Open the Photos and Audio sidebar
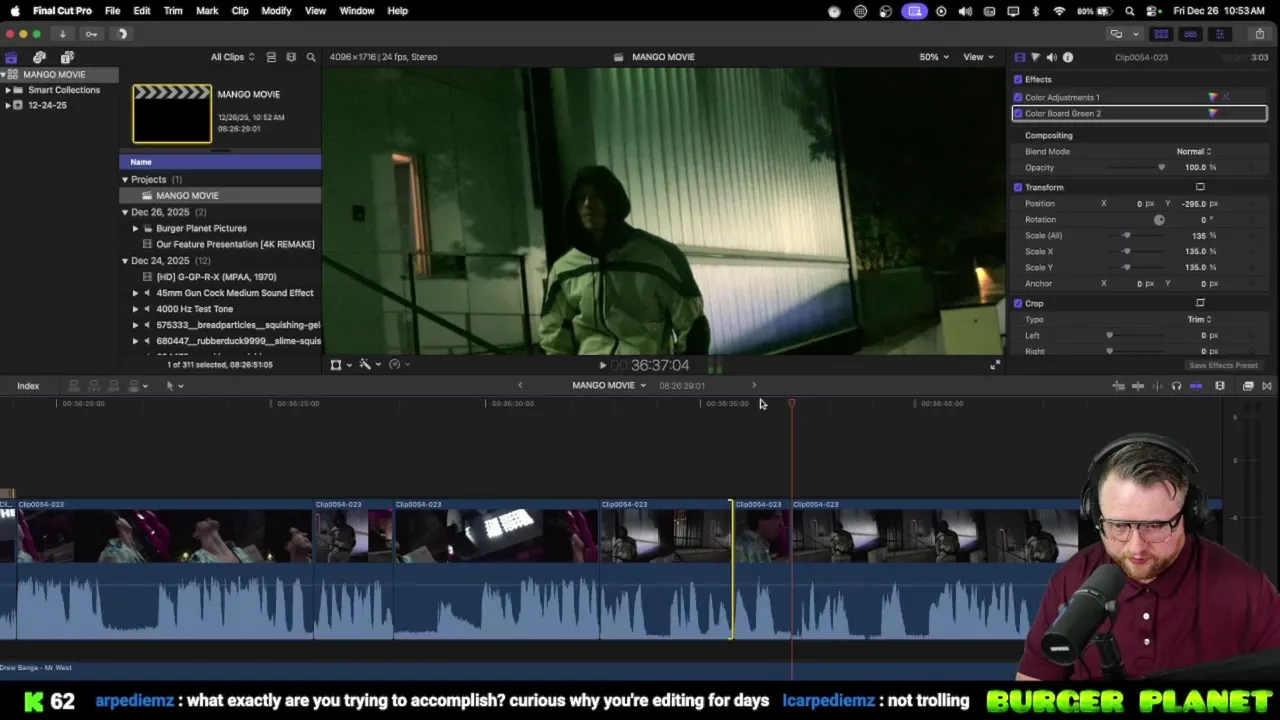Screen dimensions: 1280x720 (x=39, y=57)
